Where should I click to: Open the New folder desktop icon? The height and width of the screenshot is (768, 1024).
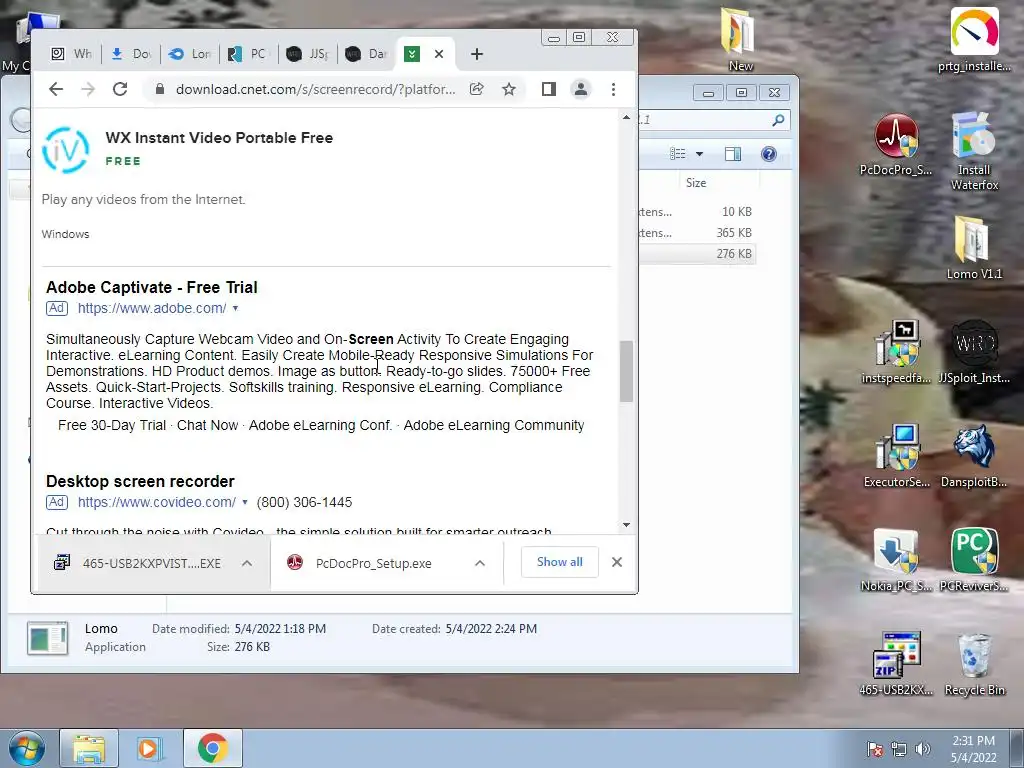[x=741, y=40]
